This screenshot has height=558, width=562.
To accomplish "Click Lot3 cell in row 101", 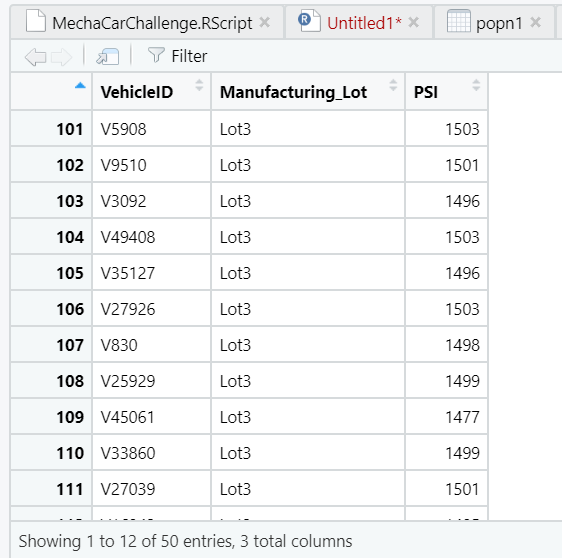I will [308, 129].
